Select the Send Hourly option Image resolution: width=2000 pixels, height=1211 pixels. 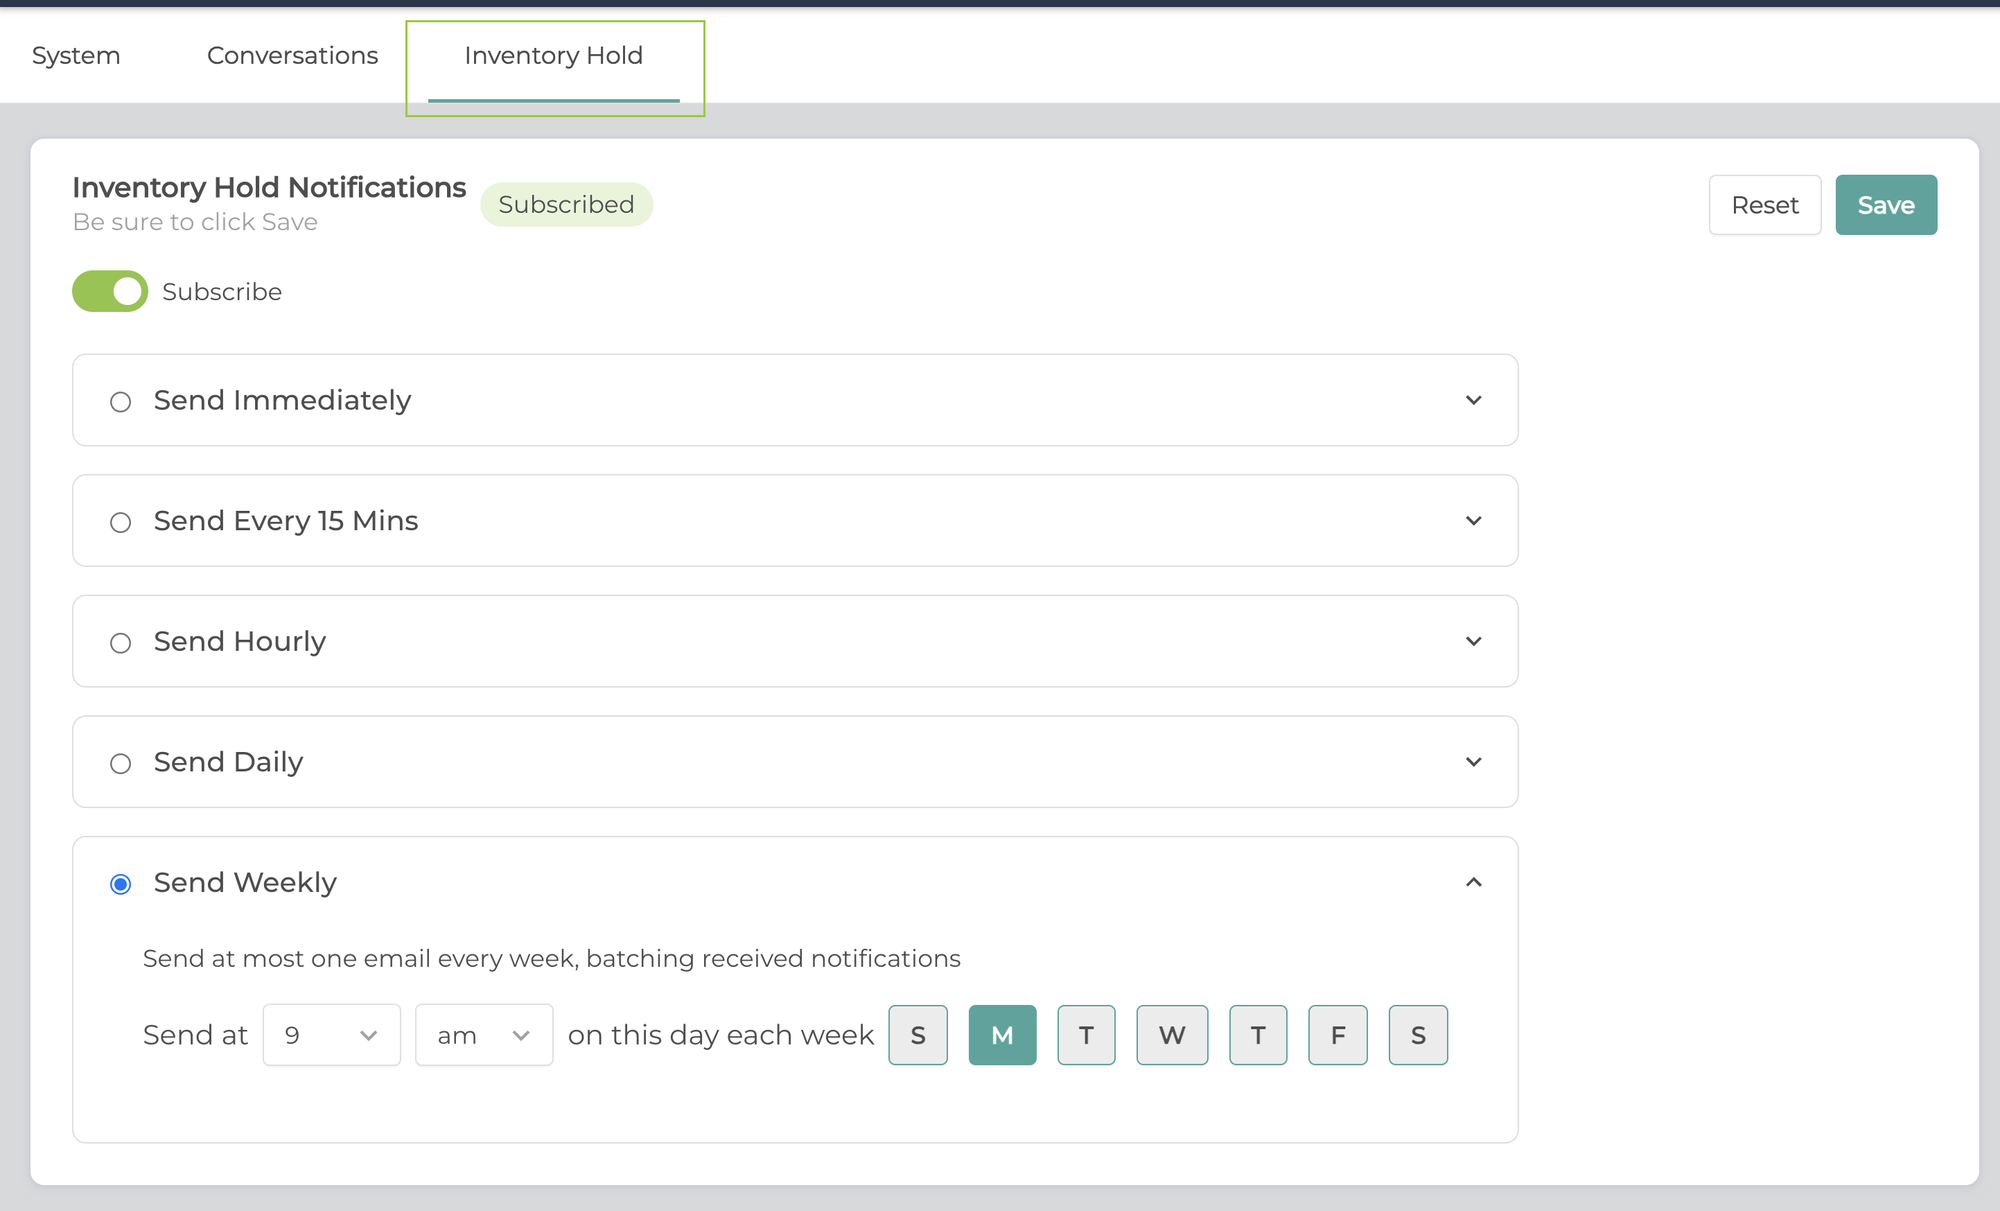click(x=121, y=642)
